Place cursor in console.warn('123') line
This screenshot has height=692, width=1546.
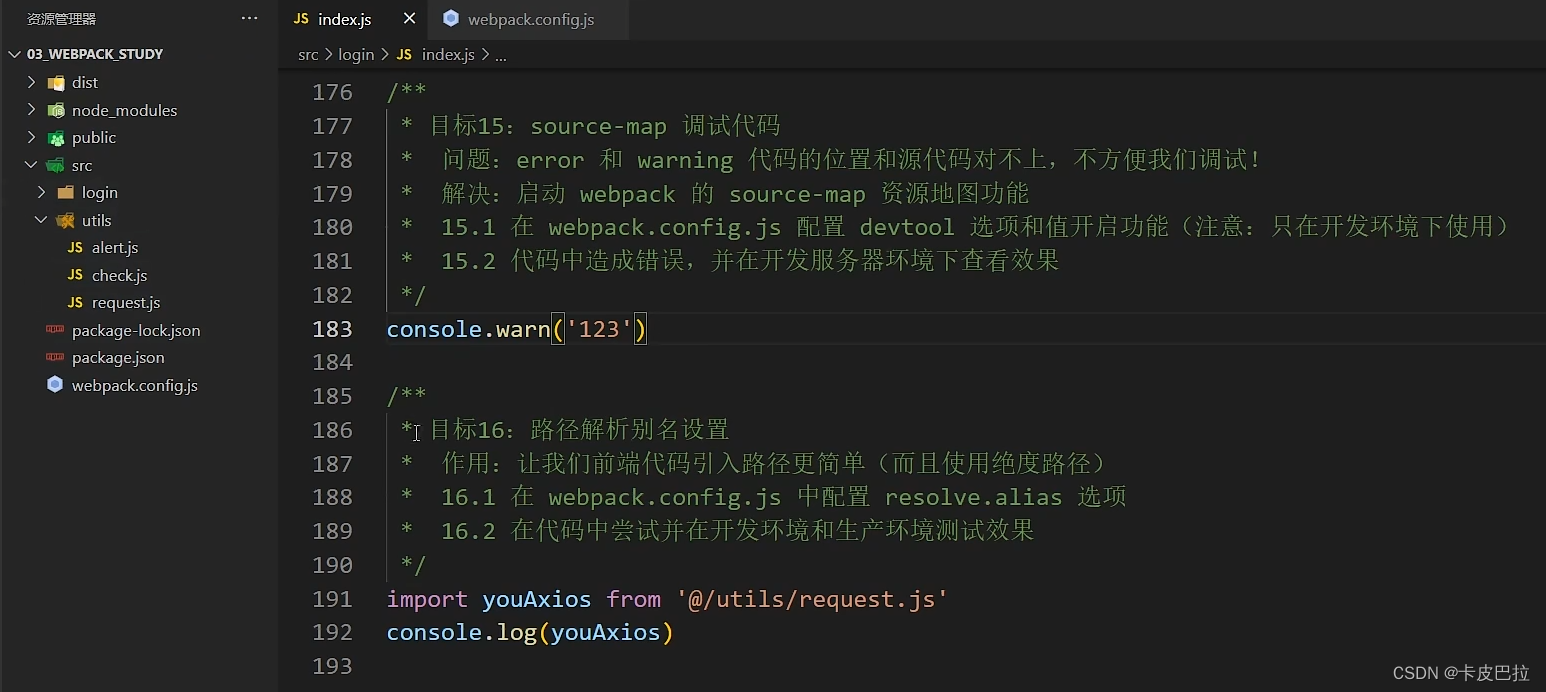pyautogui.click(x=517, y=329)
